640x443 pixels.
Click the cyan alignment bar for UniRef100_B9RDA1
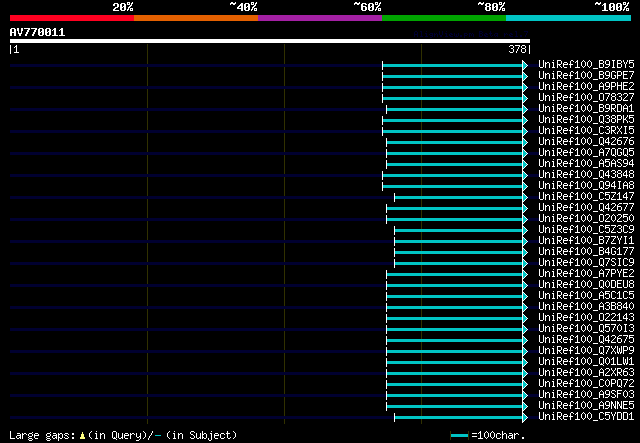457,109
